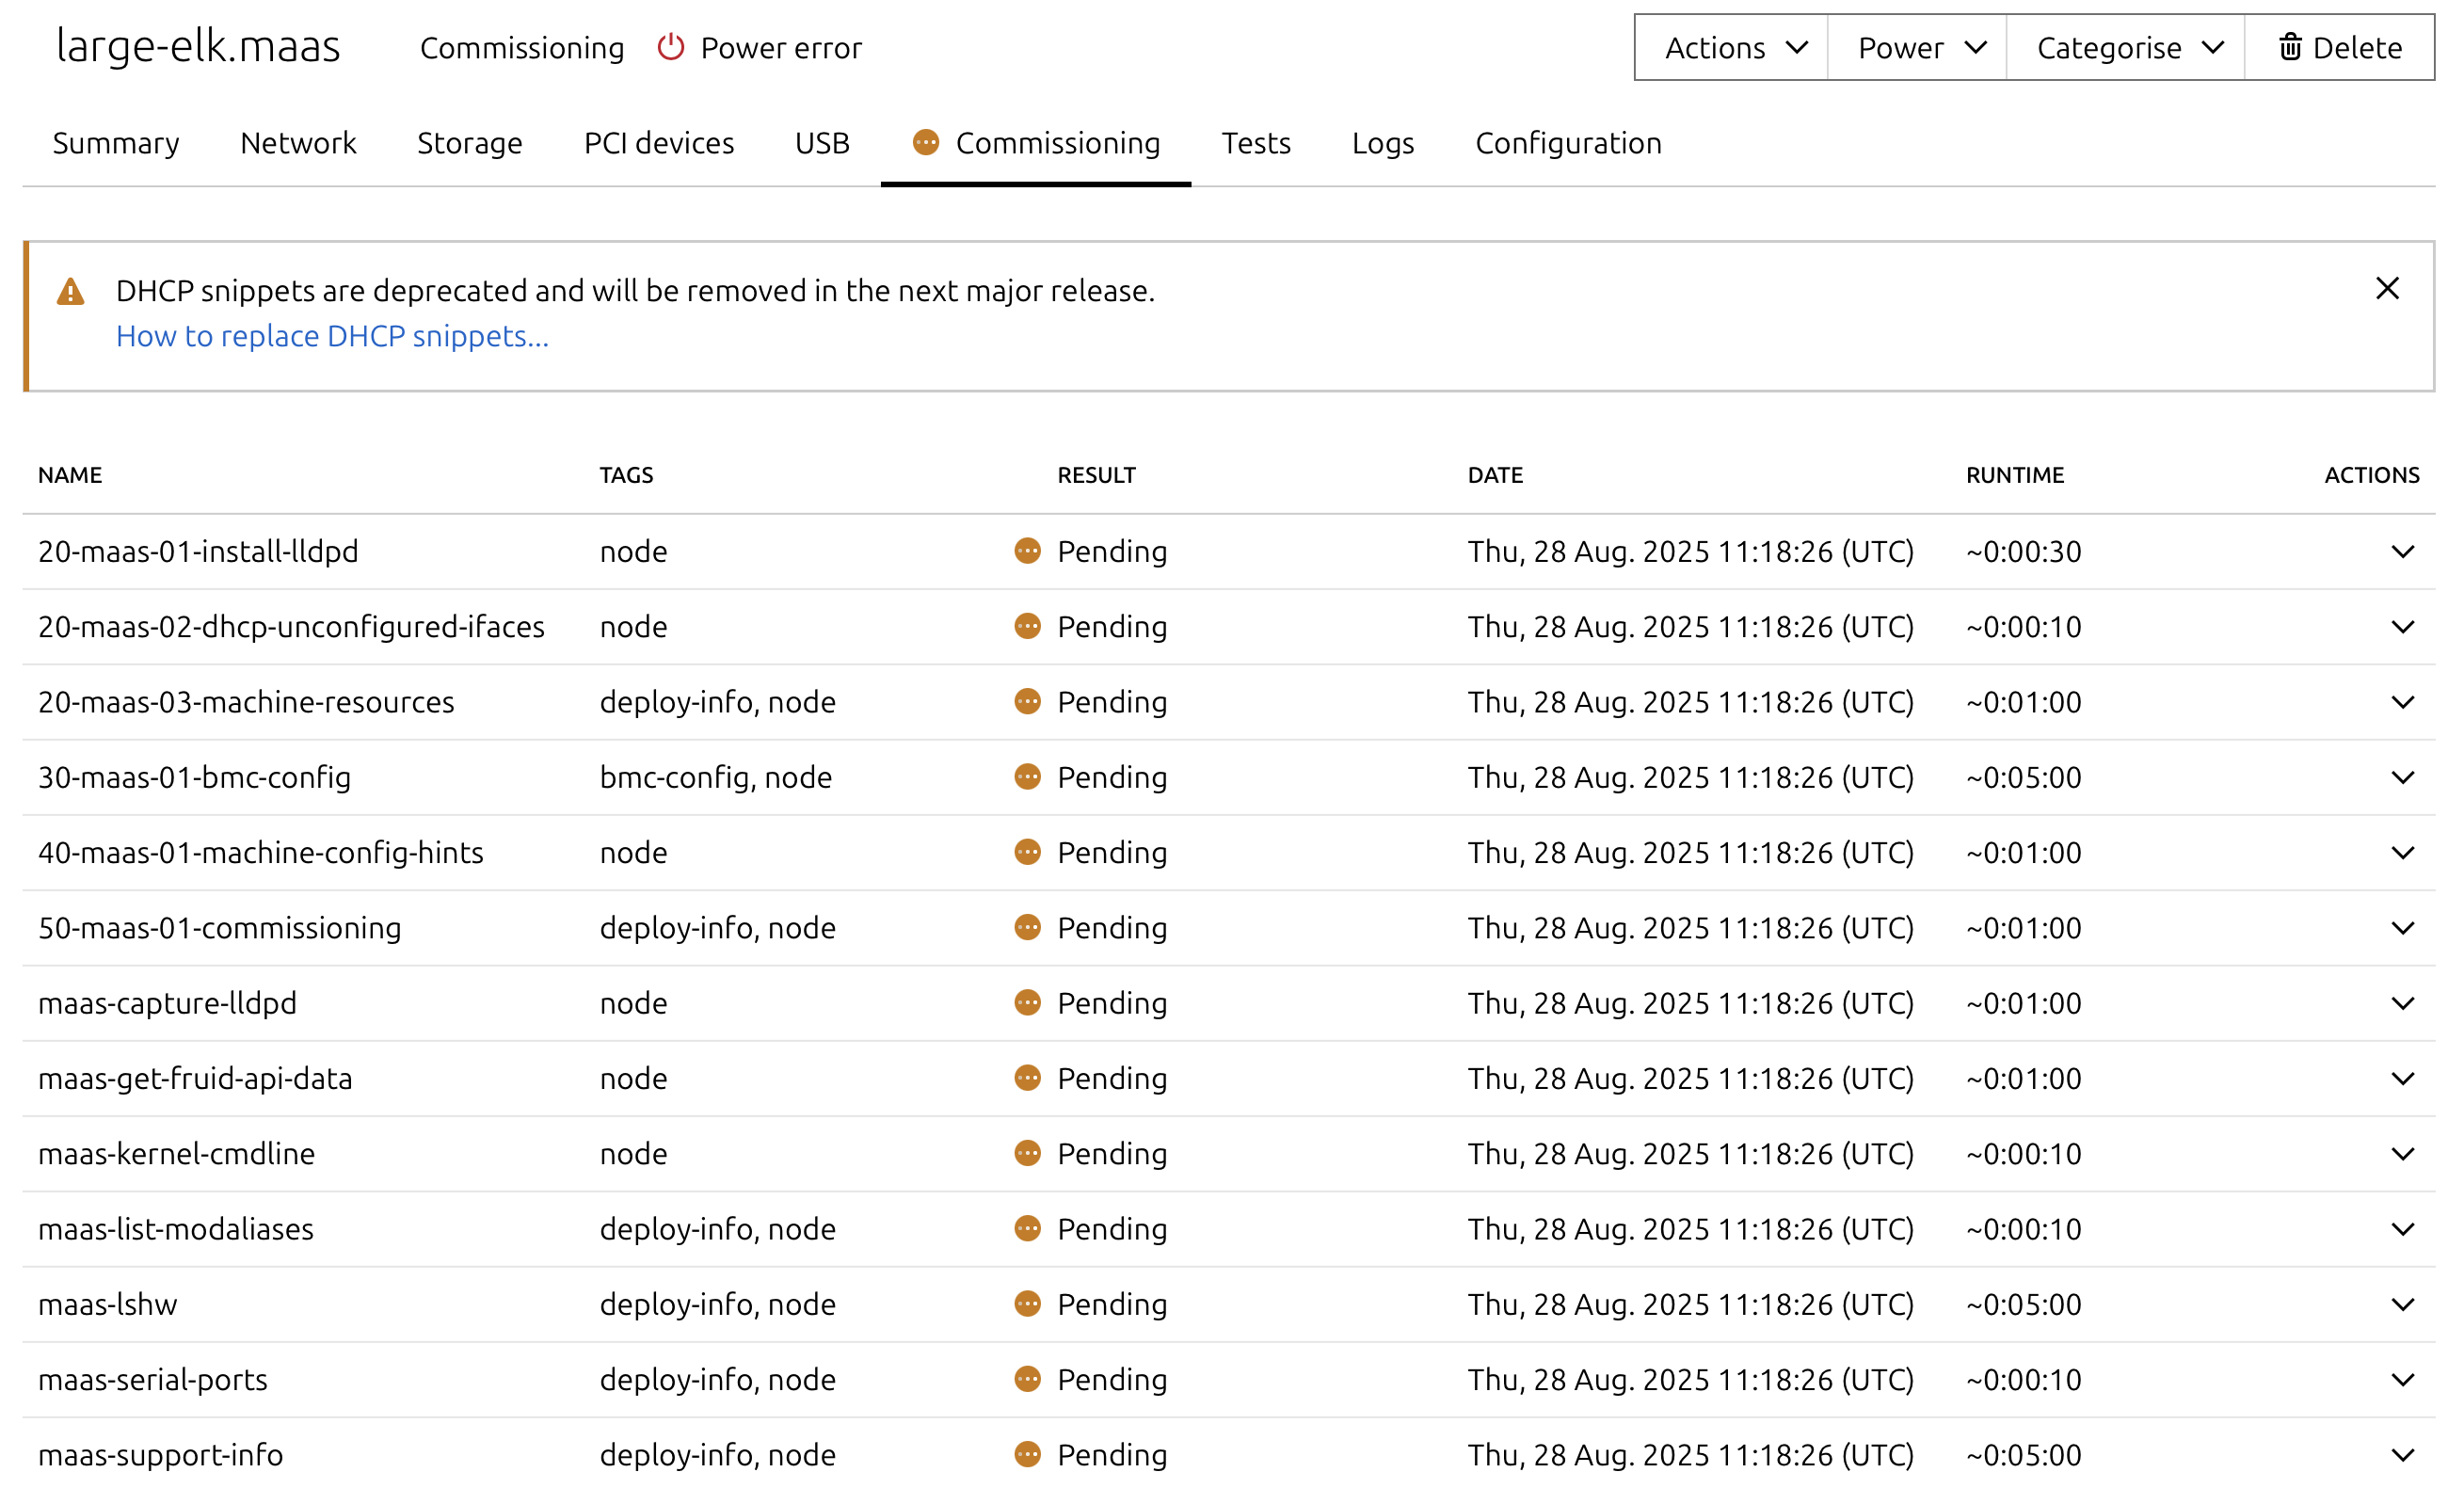Click pending icon for 20-maas-01-install-lldpd

tap(1027, 551)
